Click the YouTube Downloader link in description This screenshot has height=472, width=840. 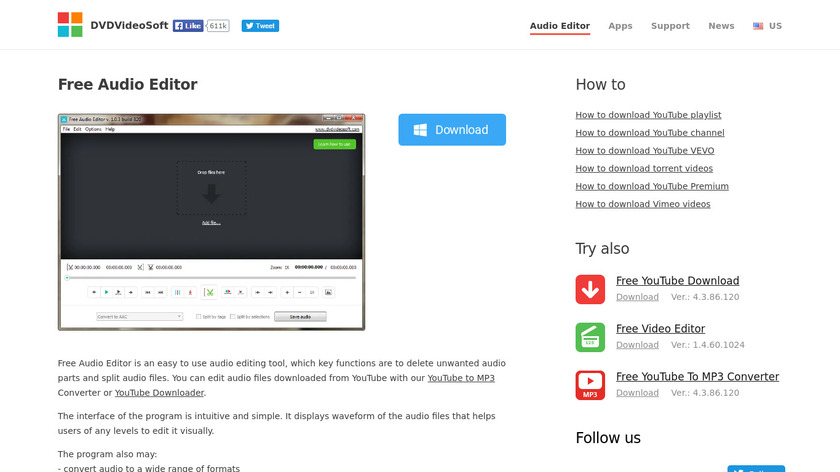[159, 393]
